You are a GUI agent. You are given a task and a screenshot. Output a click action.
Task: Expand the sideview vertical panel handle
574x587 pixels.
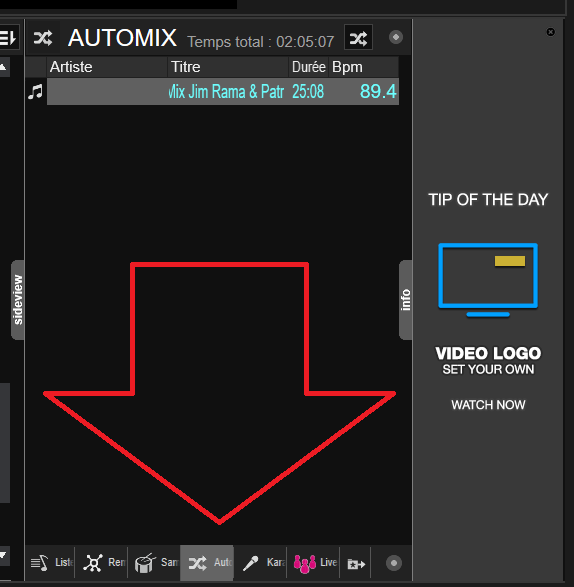18,300
